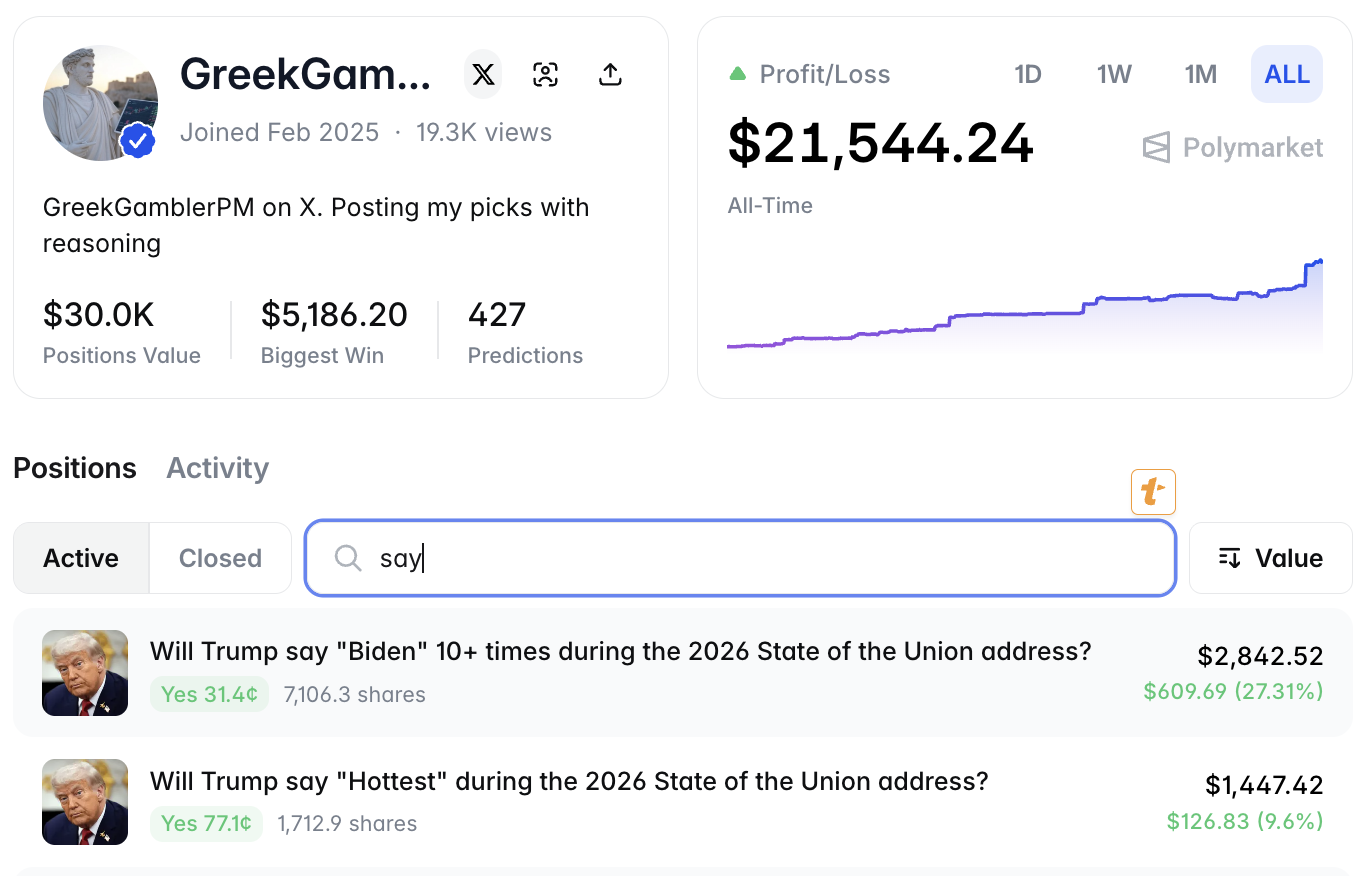This screenshot has height=876, width=1370.
Task: Click the blue verified badge on avatar
Action: click(138, 142)
